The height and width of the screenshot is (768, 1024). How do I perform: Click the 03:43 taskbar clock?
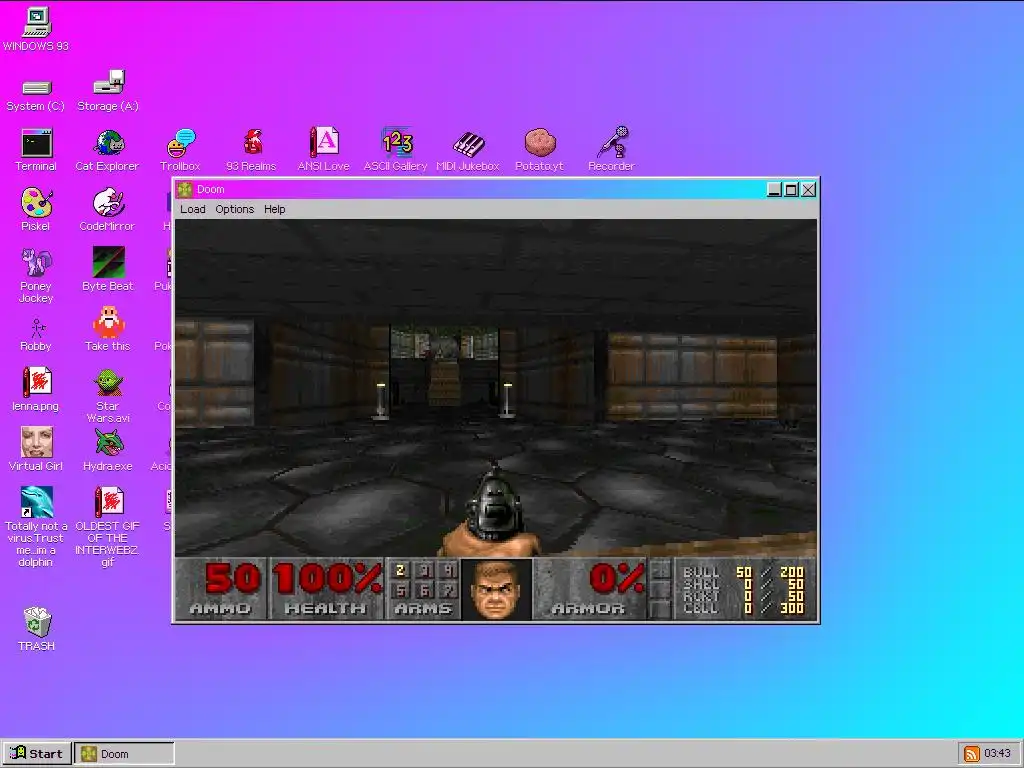pyautogui.click(x=997, y=754)
